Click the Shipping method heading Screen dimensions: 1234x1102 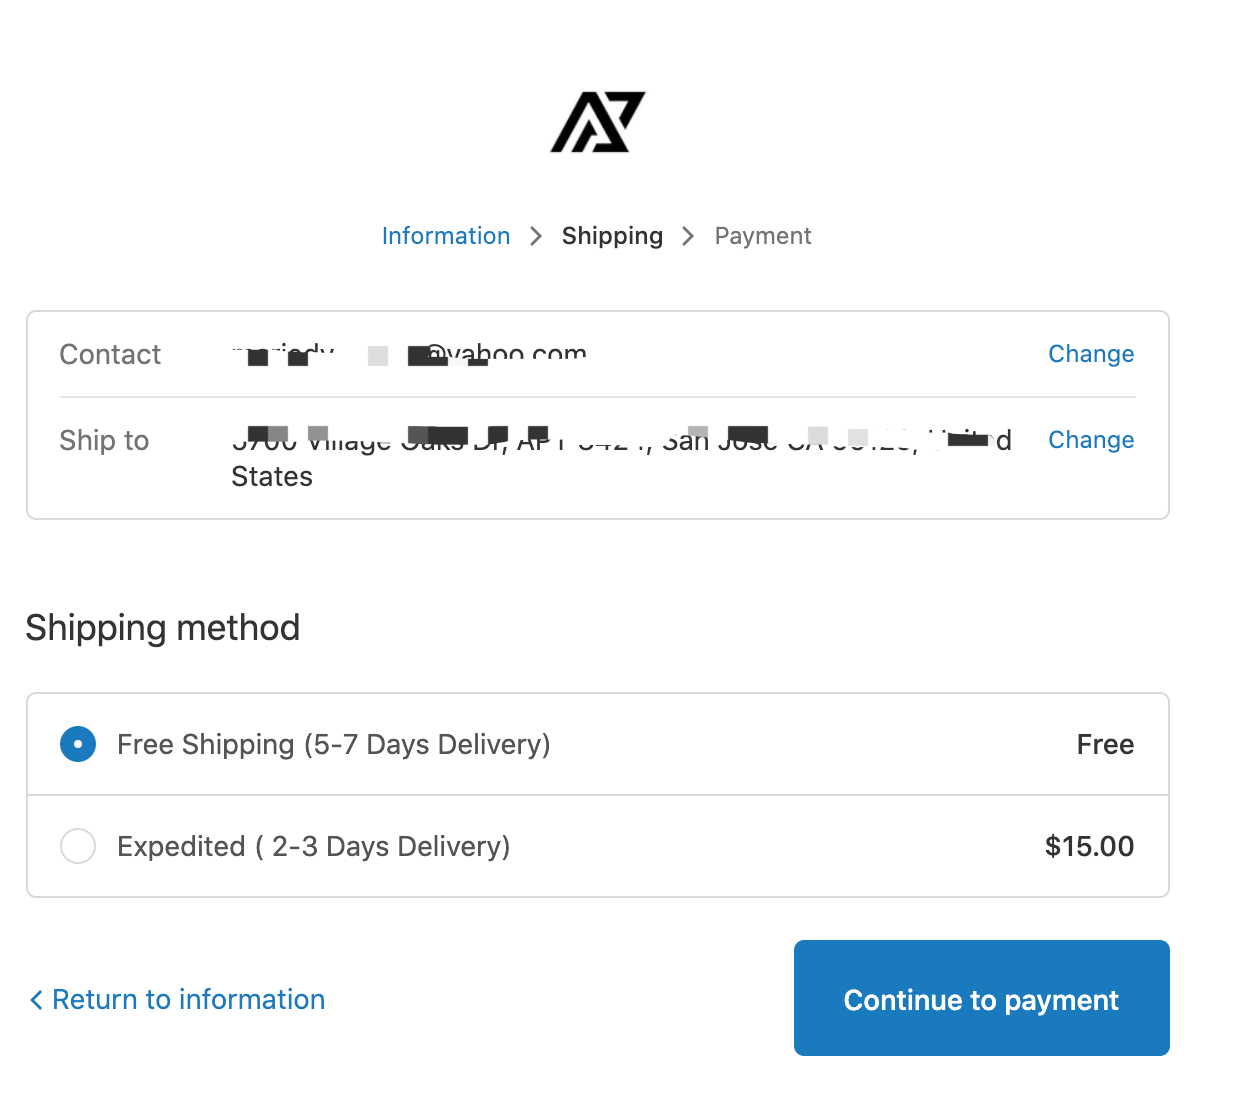(x=163, y=628)
